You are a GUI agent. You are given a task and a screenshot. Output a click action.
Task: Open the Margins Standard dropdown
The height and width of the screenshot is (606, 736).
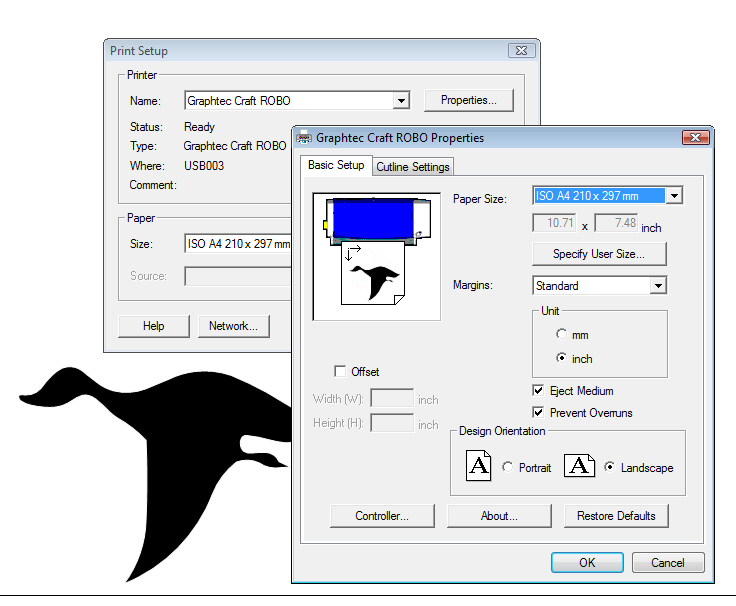coord(659,285)
